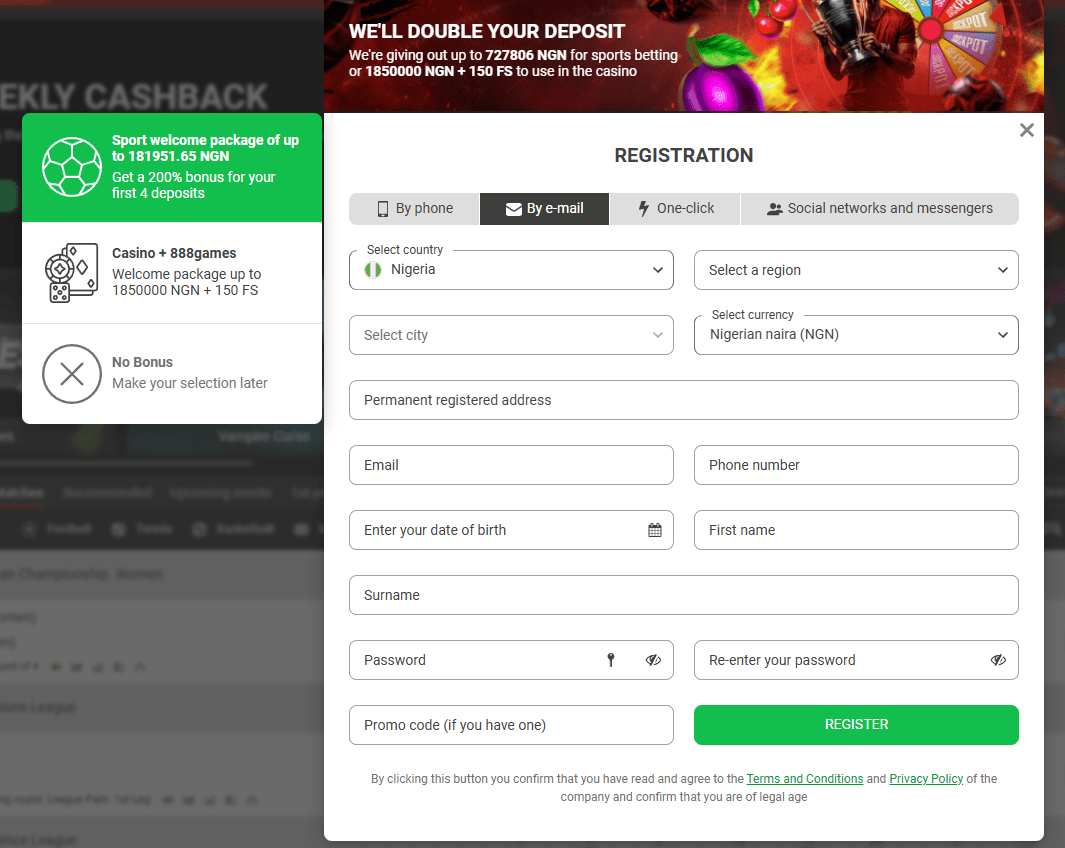This screenshot has height=848, width=1065.
Task: Click the lightning icon on One-click tab
Action: 641,208
